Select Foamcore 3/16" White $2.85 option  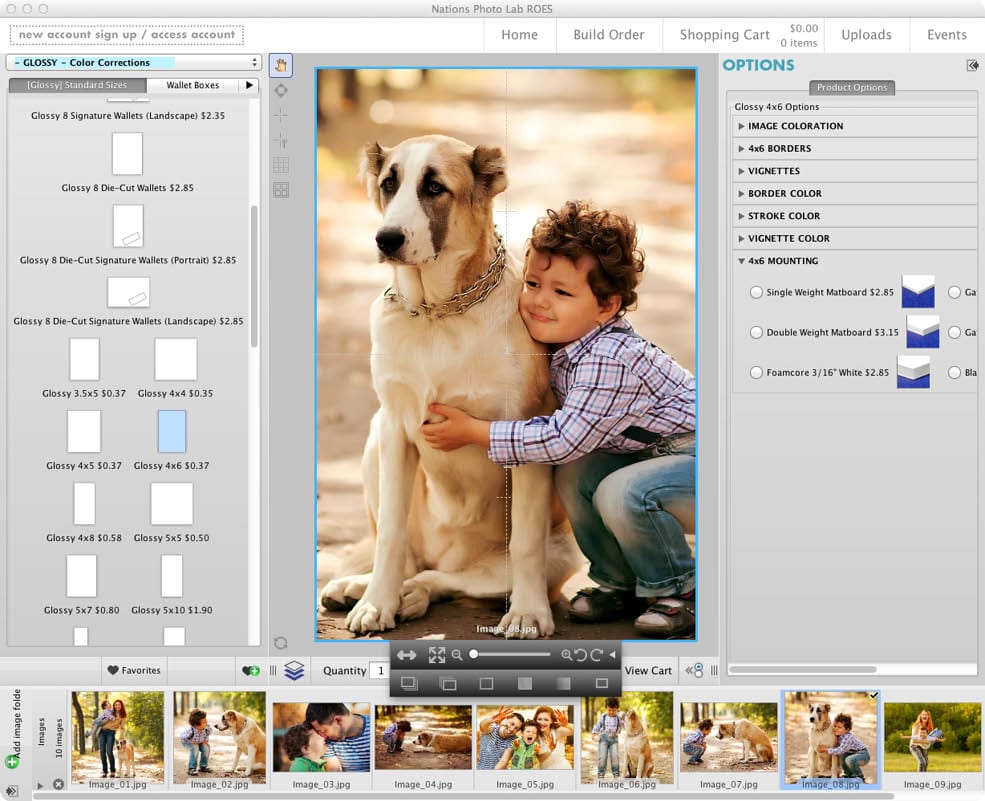[x=756, y=373]
